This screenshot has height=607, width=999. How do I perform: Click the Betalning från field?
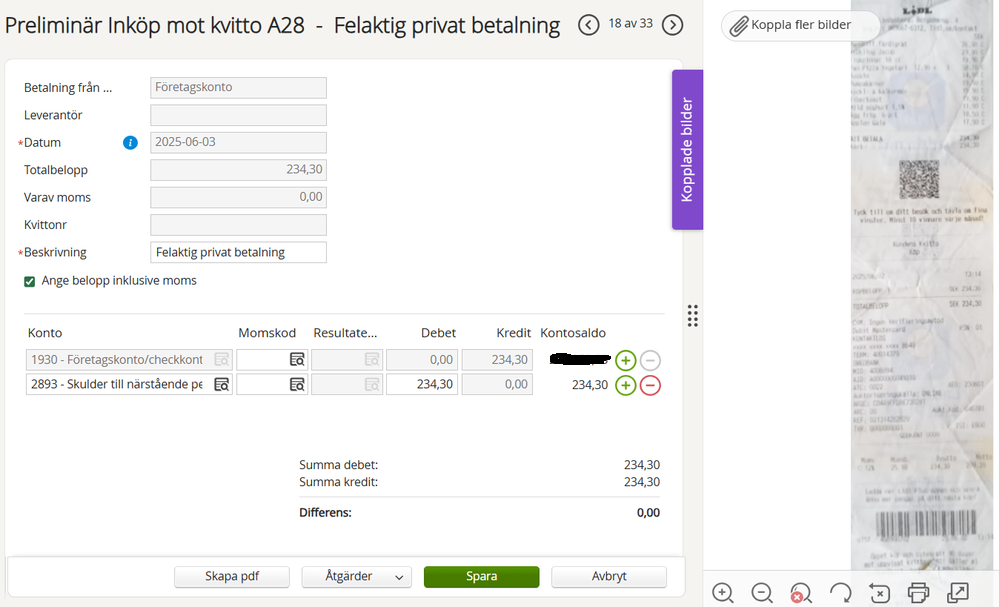click(238, 87)
